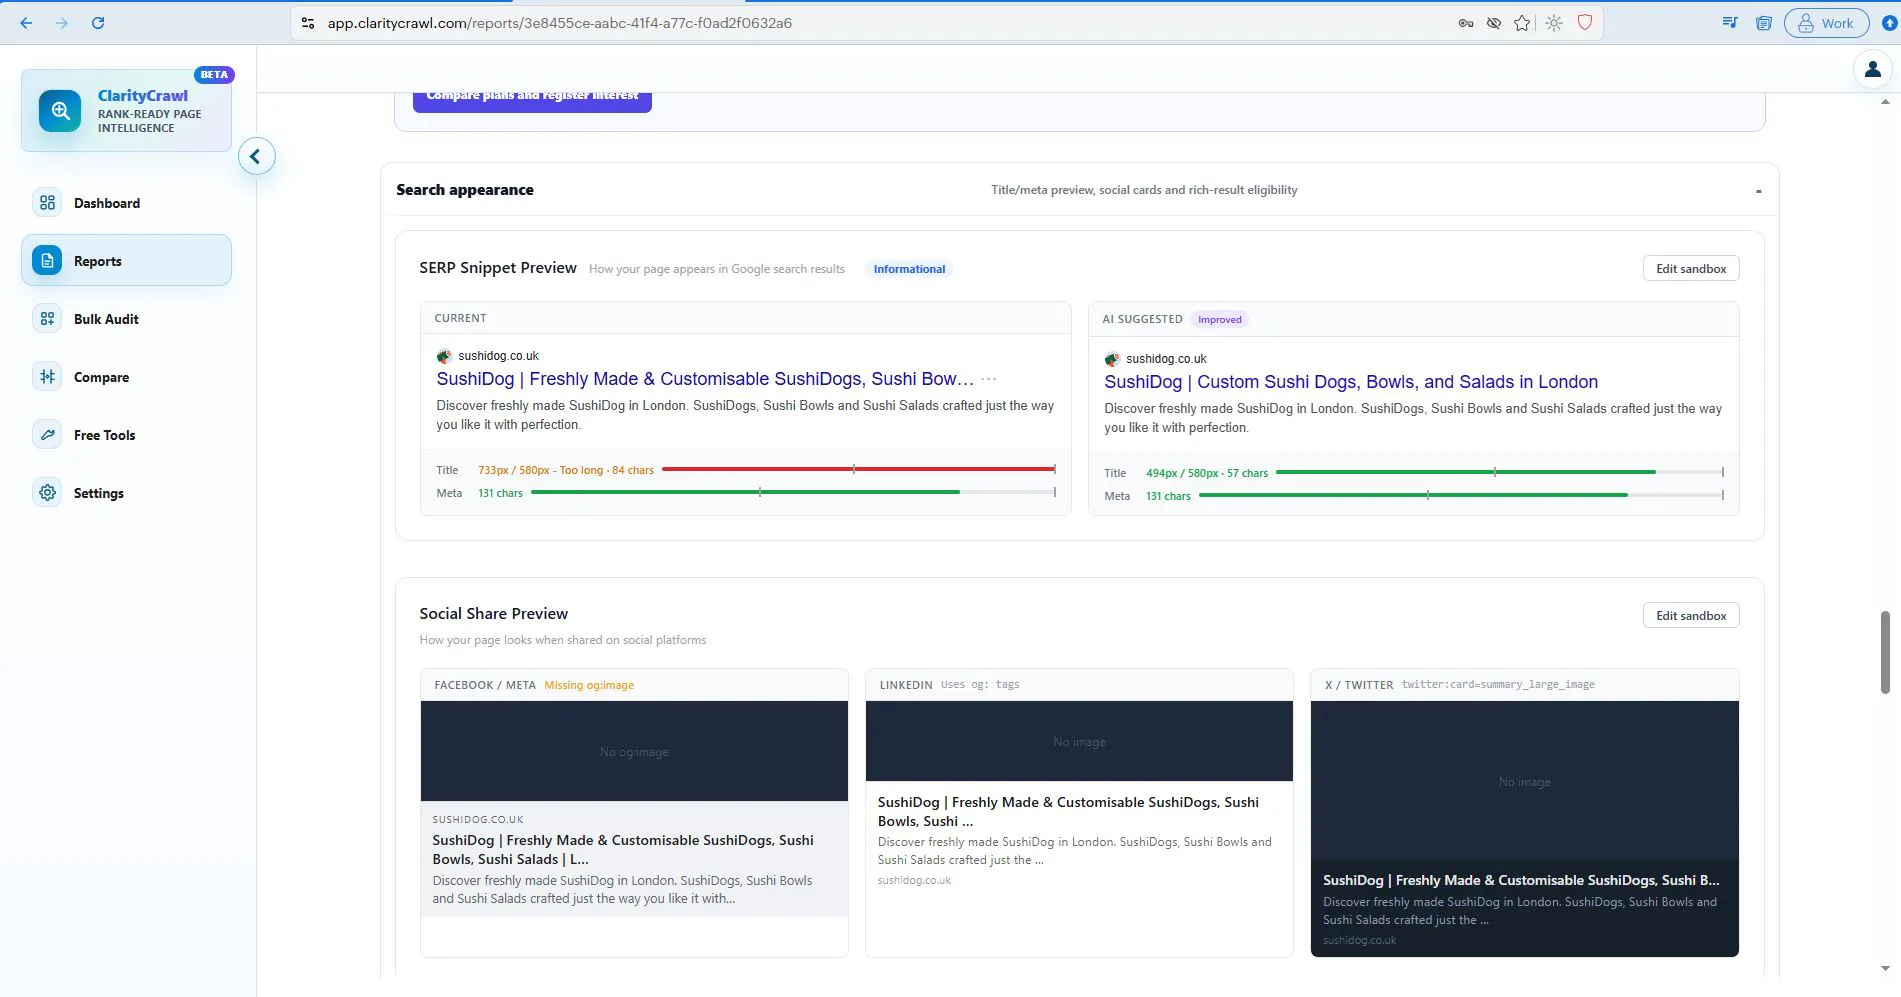Click the Missing og:image warning
Viewport: 1901px width, 997px height.
[588, 685]
